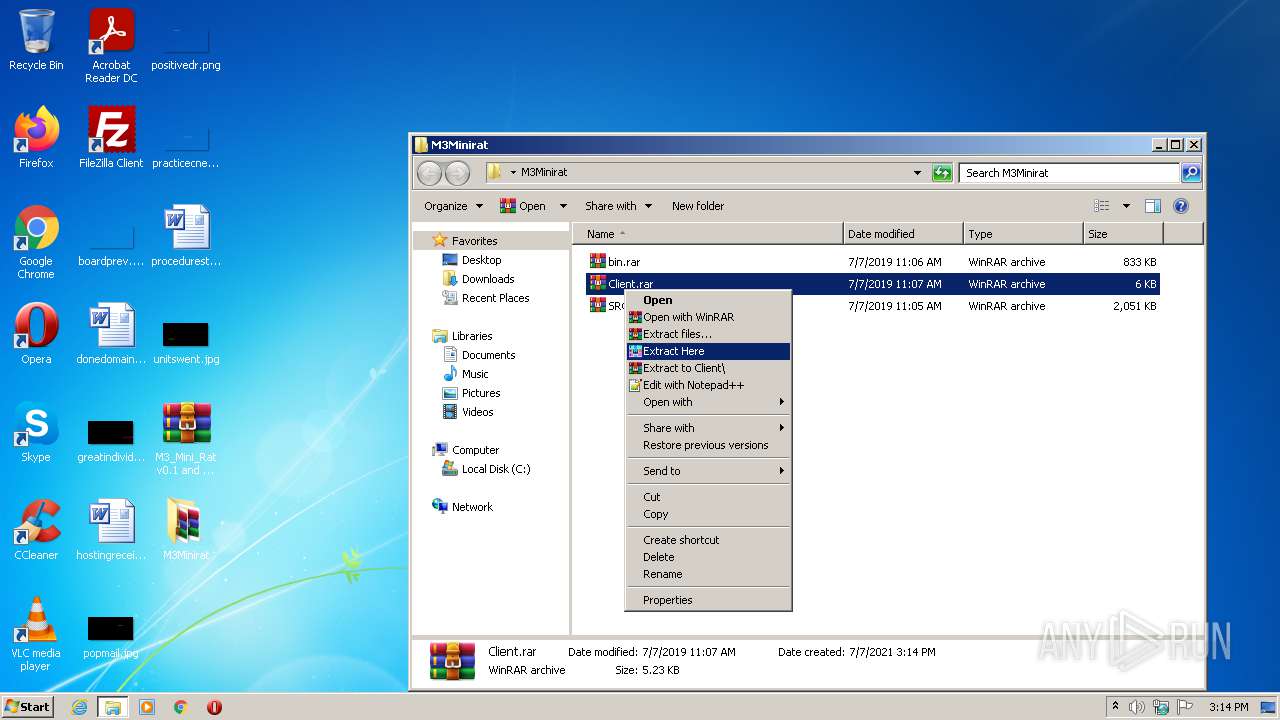Screen dimensions: 1280x720
Task: Launch Opera browser from desktop
Action: [x=36, y=334]
